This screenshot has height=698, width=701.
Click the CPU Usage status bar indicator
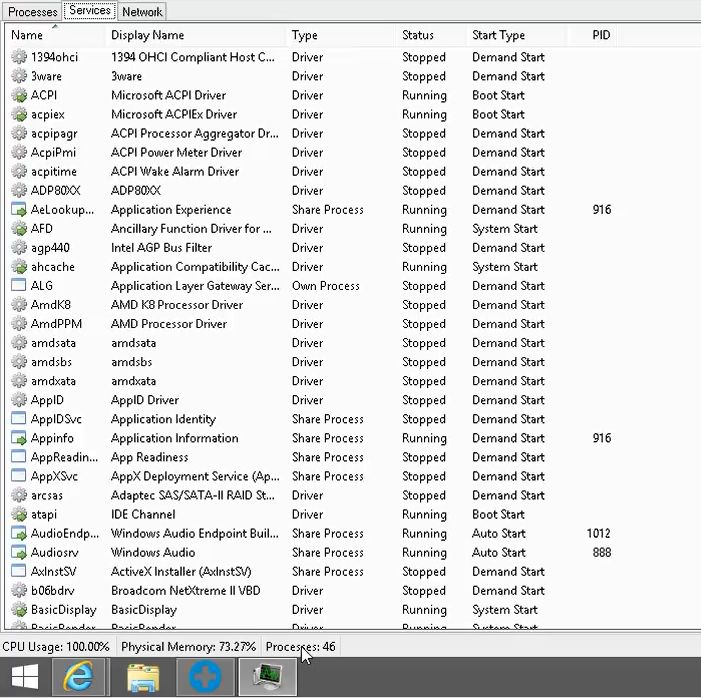(56, 647)
